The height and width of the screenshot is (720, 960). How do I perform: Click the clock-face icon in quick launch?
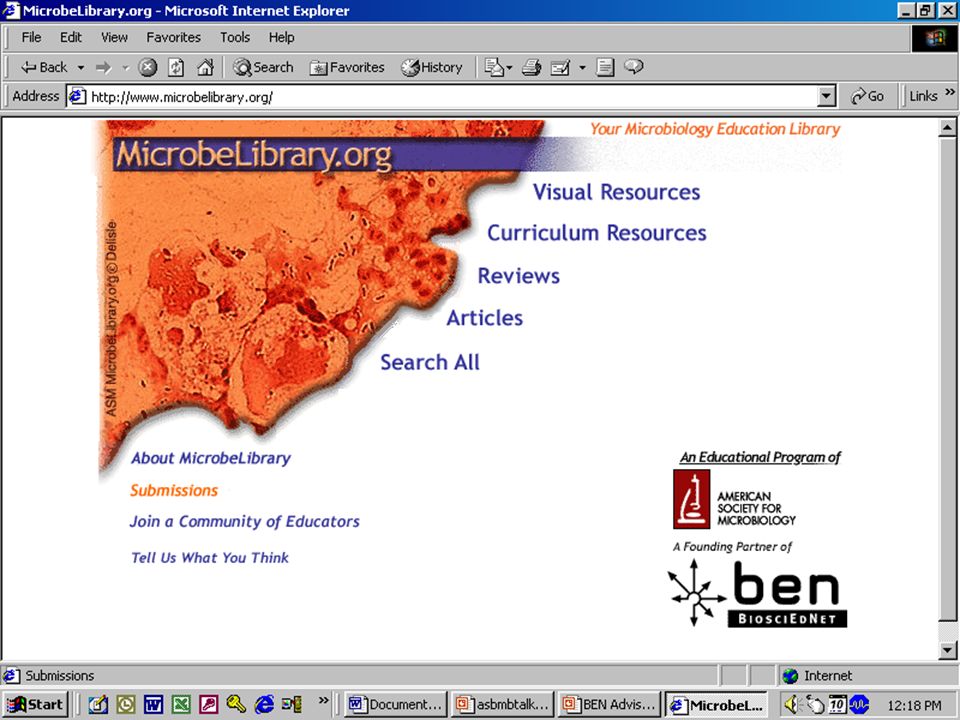click(126, 705)
